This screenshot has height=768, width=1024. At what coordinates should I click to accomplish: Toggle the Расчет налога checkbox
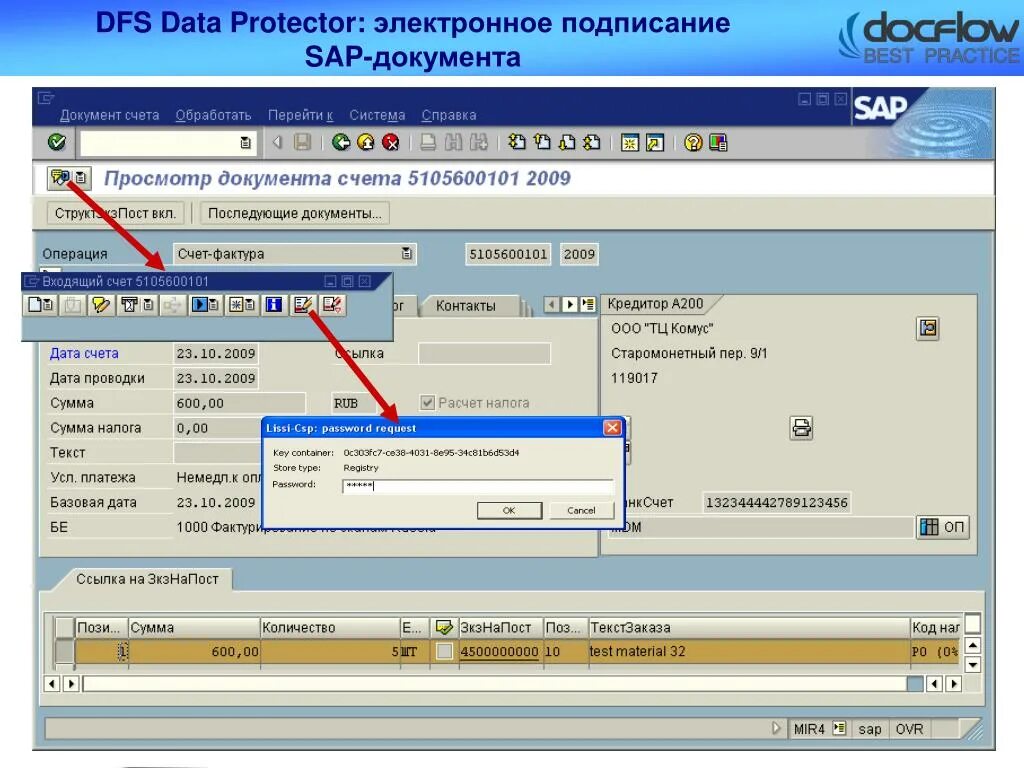(427, 402)
